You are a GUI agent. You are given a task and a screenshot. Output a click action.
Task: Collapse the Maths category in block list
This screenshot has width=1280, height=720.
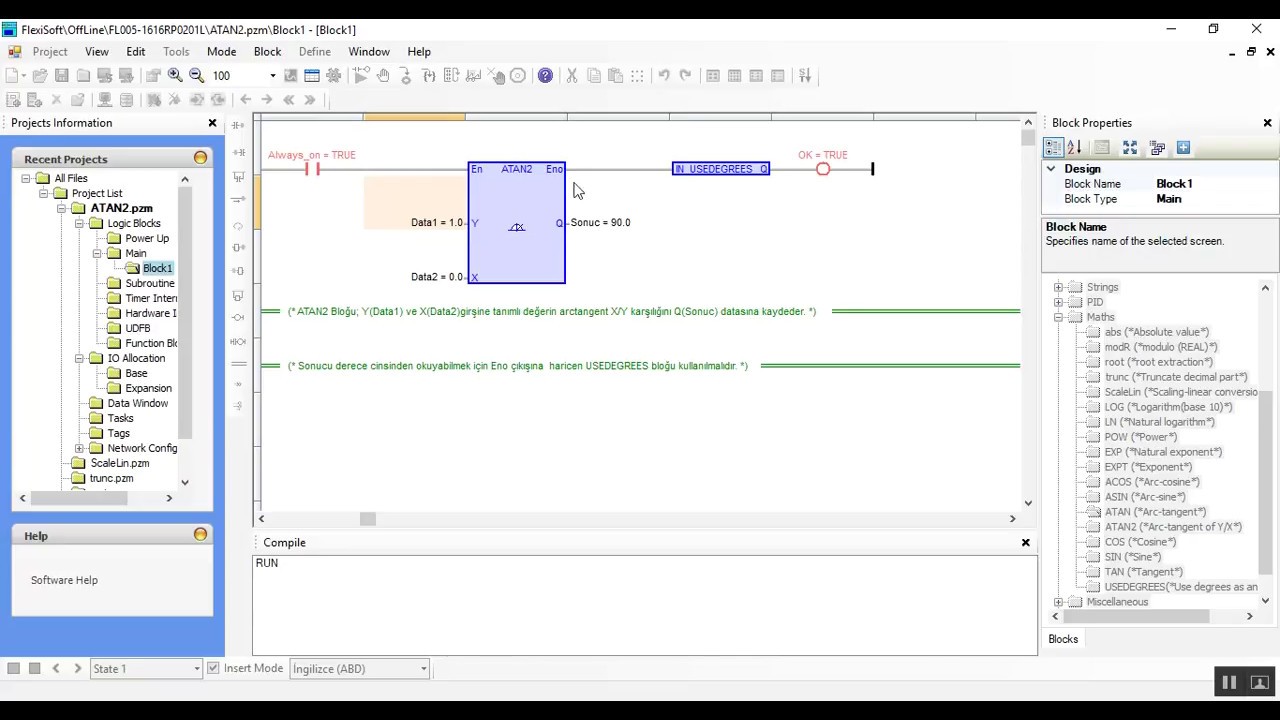[1058, 317]
